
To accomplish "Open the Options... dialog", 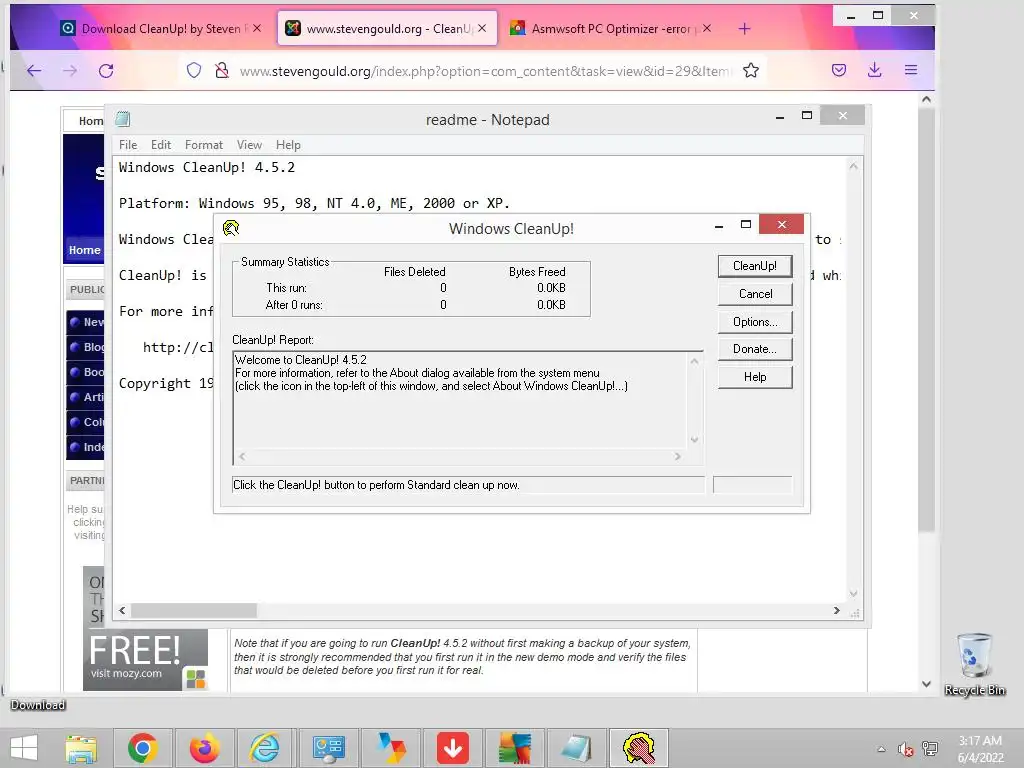I will tap(755, 322).
